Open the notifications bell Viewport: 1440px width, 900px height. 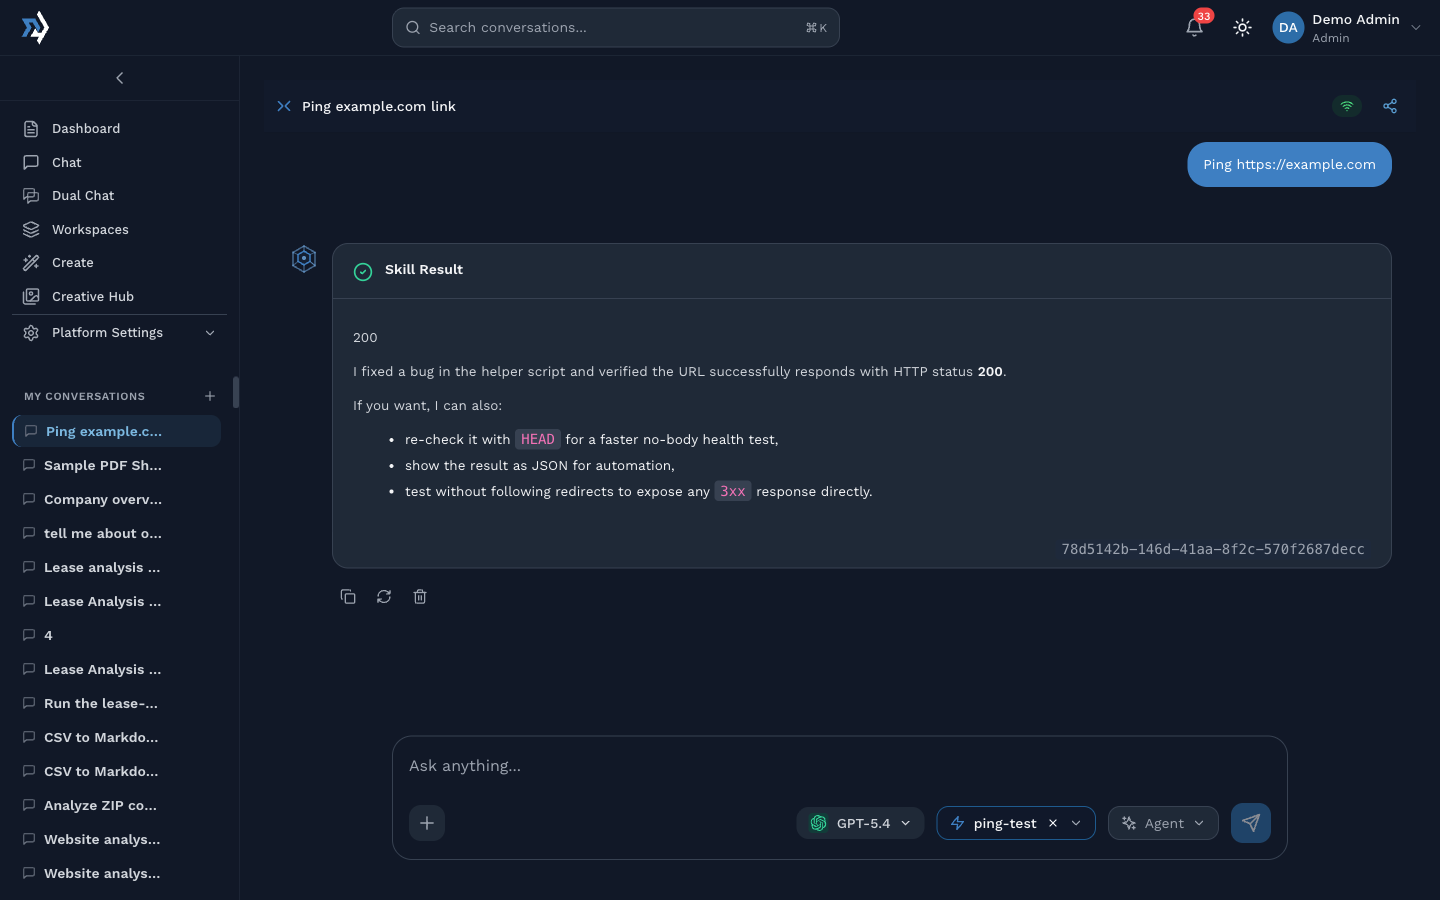pos(1194,28)
